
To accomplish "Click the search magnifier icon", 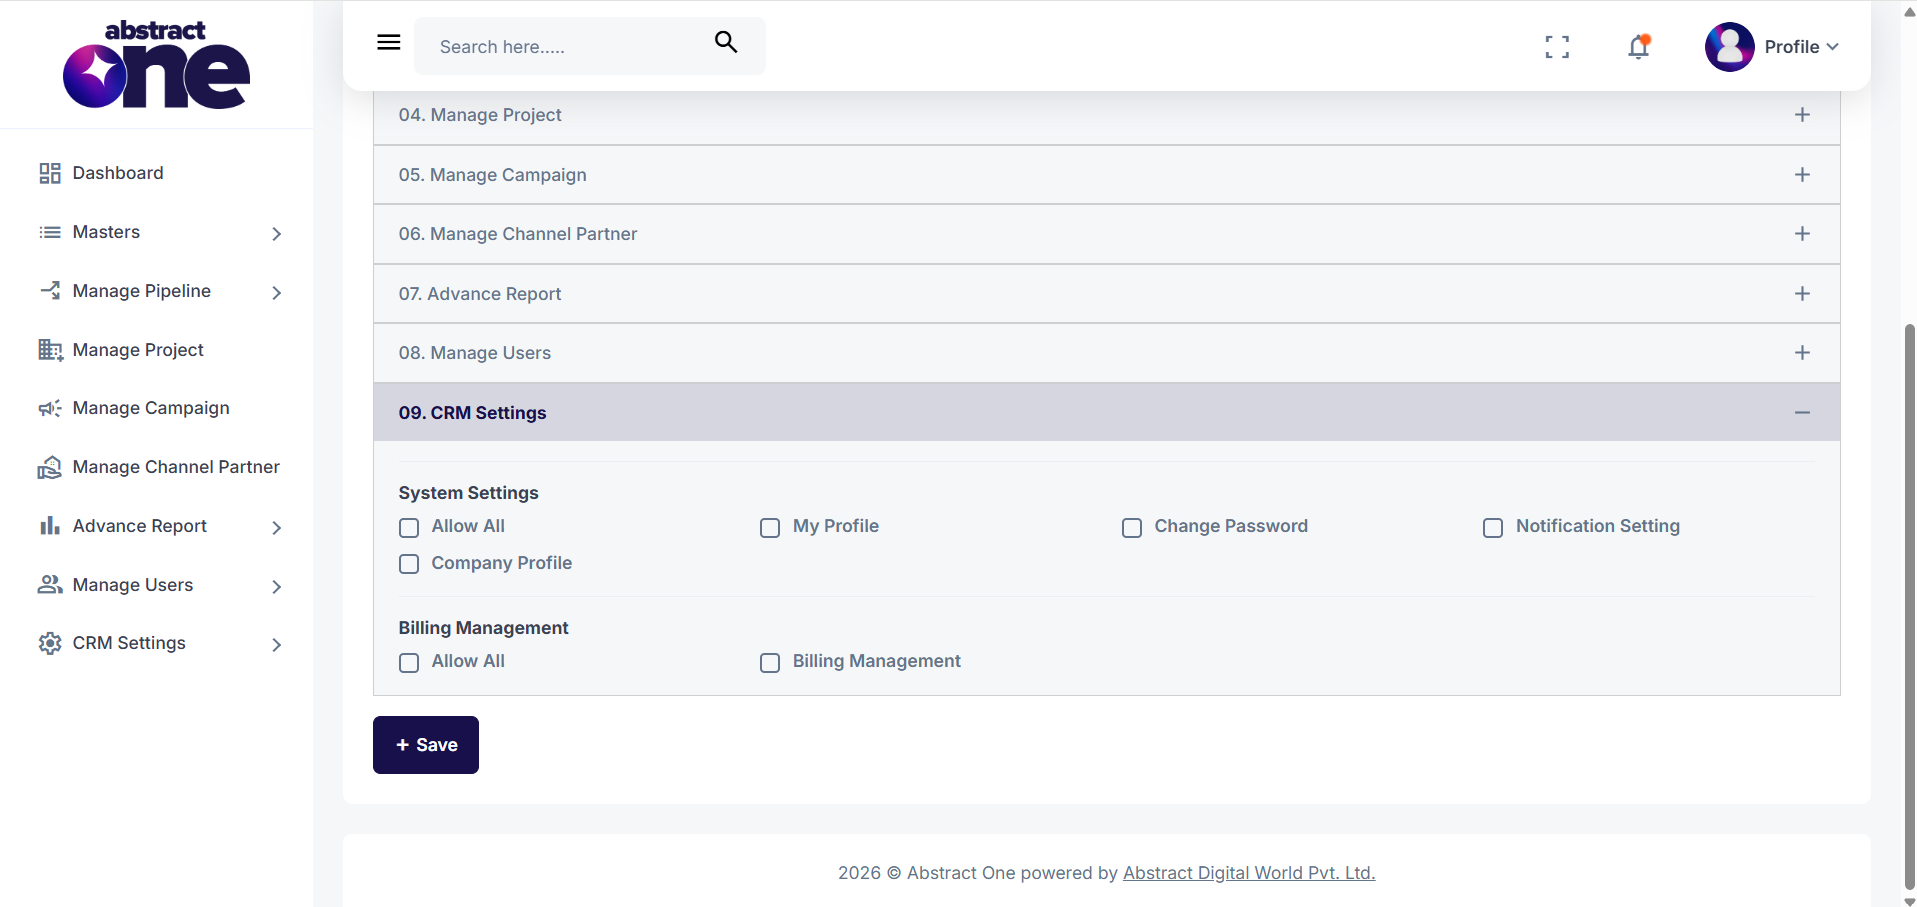I will 726,42.
